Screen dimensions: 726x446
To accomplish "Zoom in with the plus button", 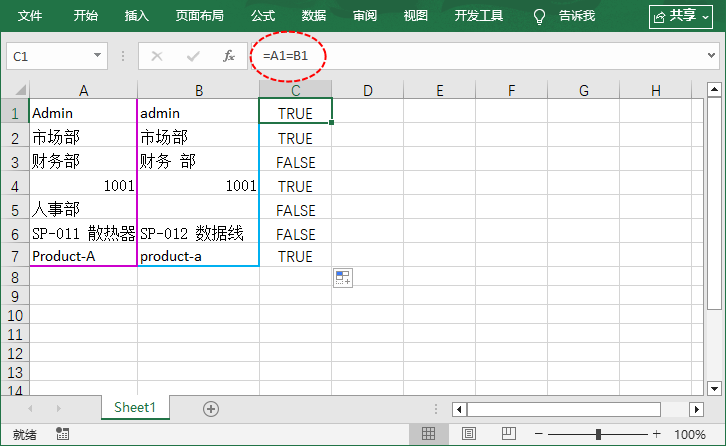I will [x=657, y=434].
